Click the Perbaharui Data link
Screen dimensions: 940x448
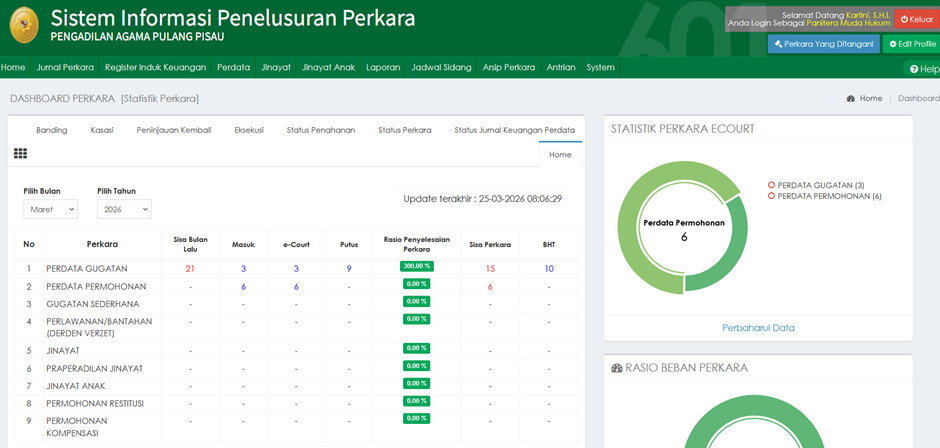[x=758, y=327]
